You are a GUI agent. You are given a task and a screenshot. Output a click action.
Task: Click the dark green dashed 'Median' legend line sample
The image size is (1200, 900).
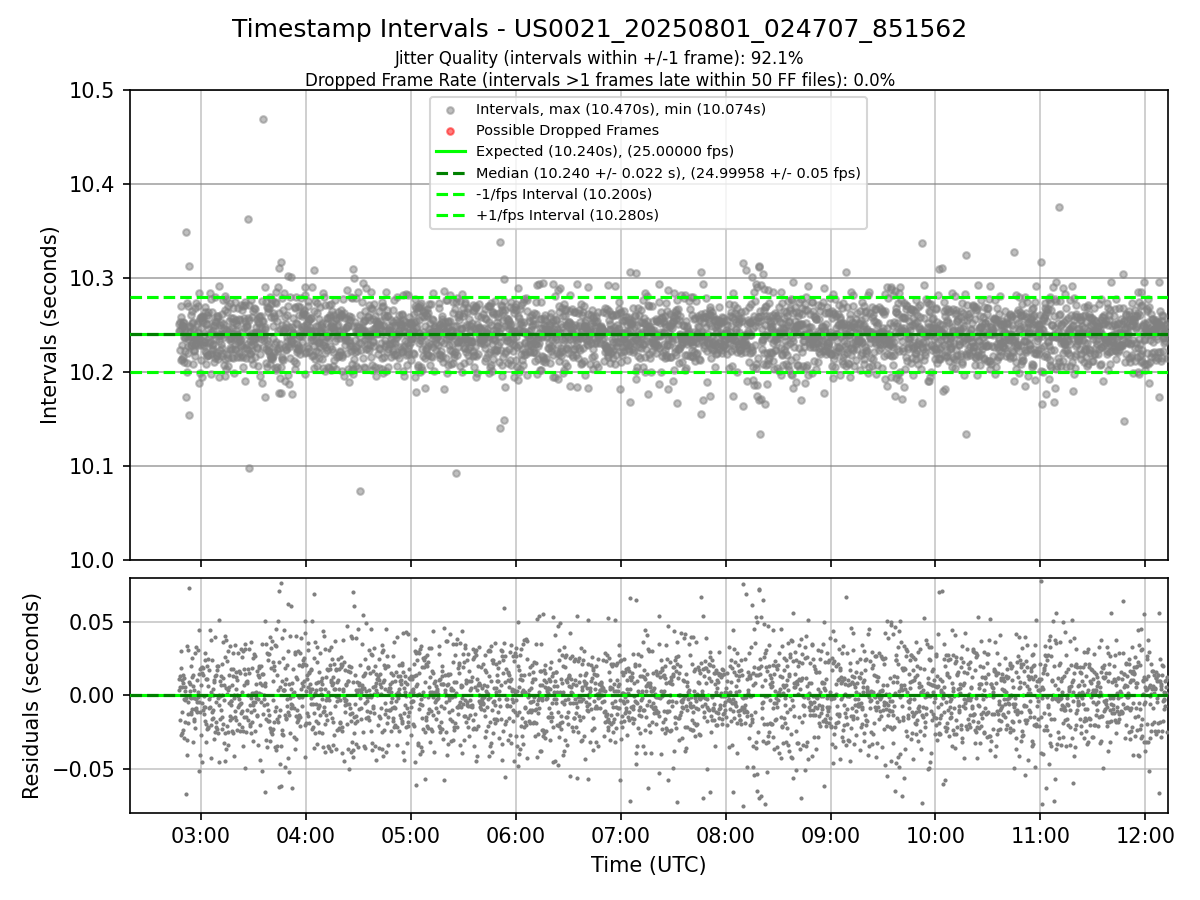(450, 173)
